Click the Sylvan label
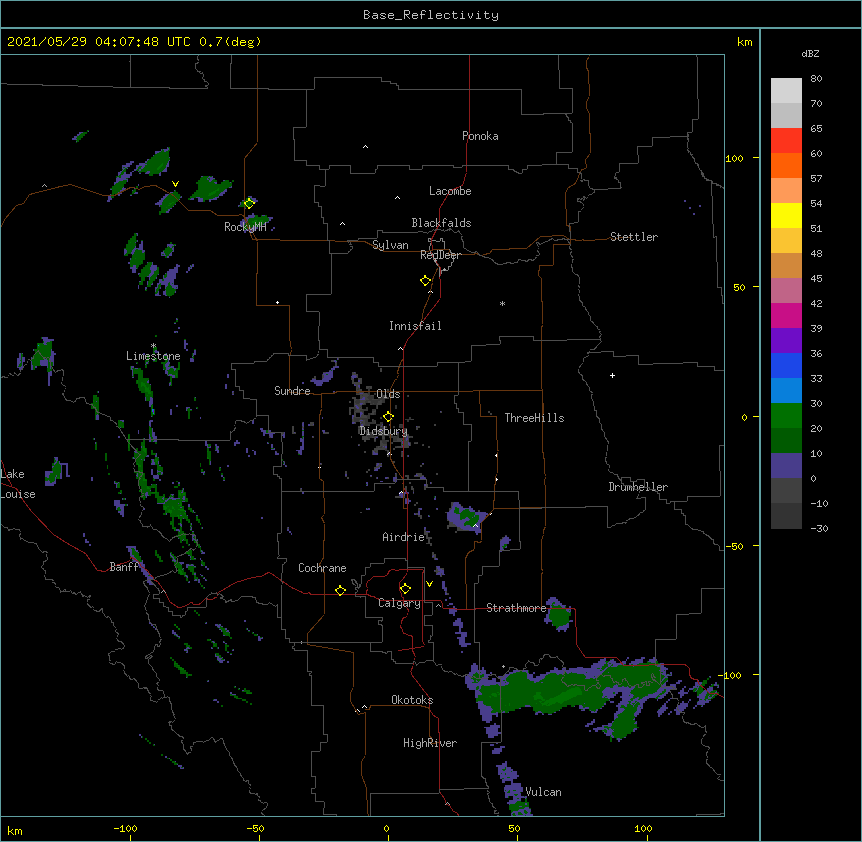 pyautogui.click(x=390, y=245)
